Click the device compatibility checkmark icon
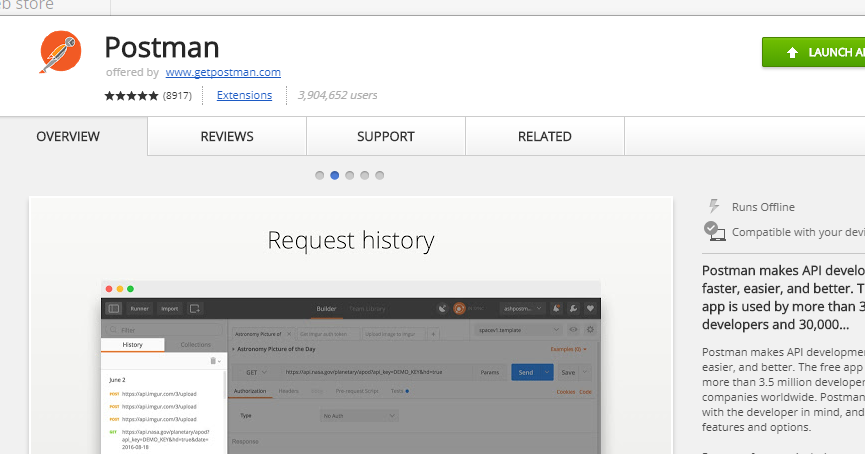 [x=714, y=231]
